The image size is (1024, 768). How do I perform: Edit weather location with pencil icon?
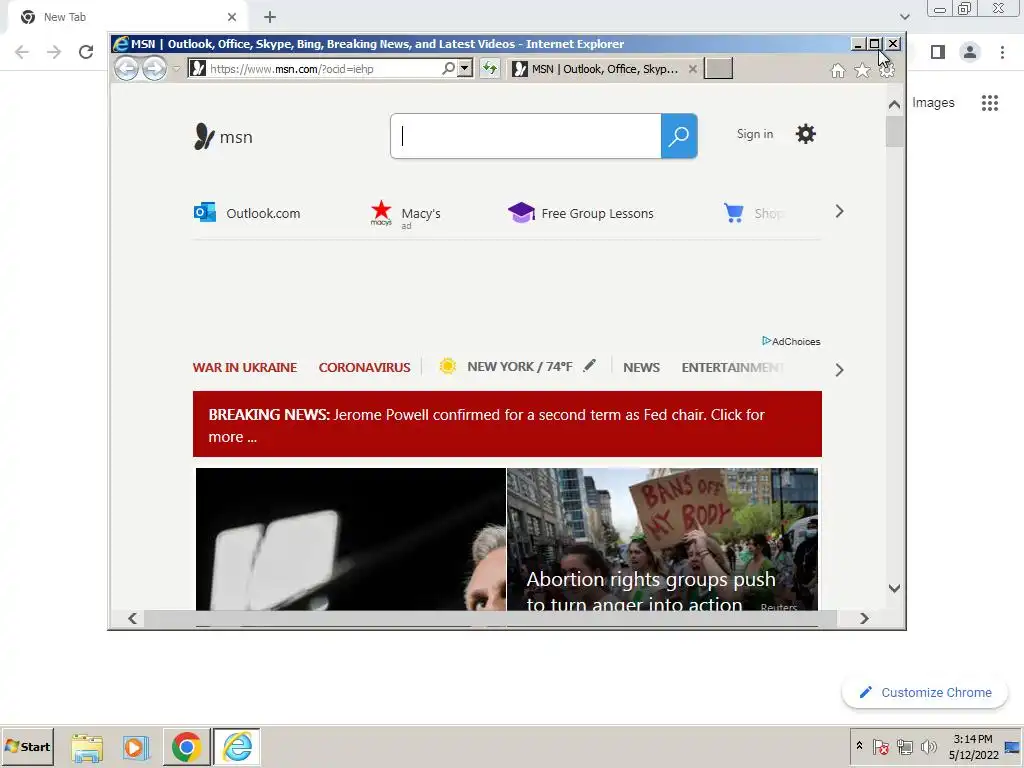point(589,365)
